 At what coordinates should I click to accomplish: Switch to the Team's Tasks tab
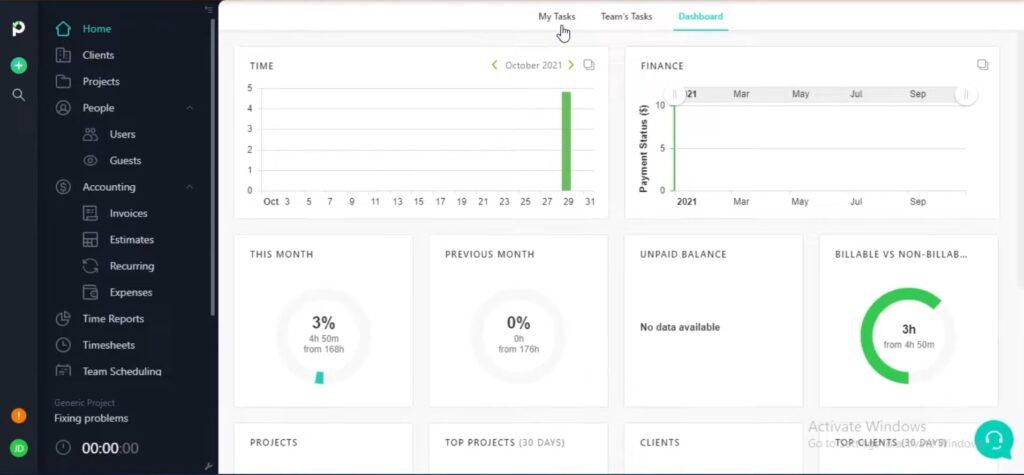(626, 17)
